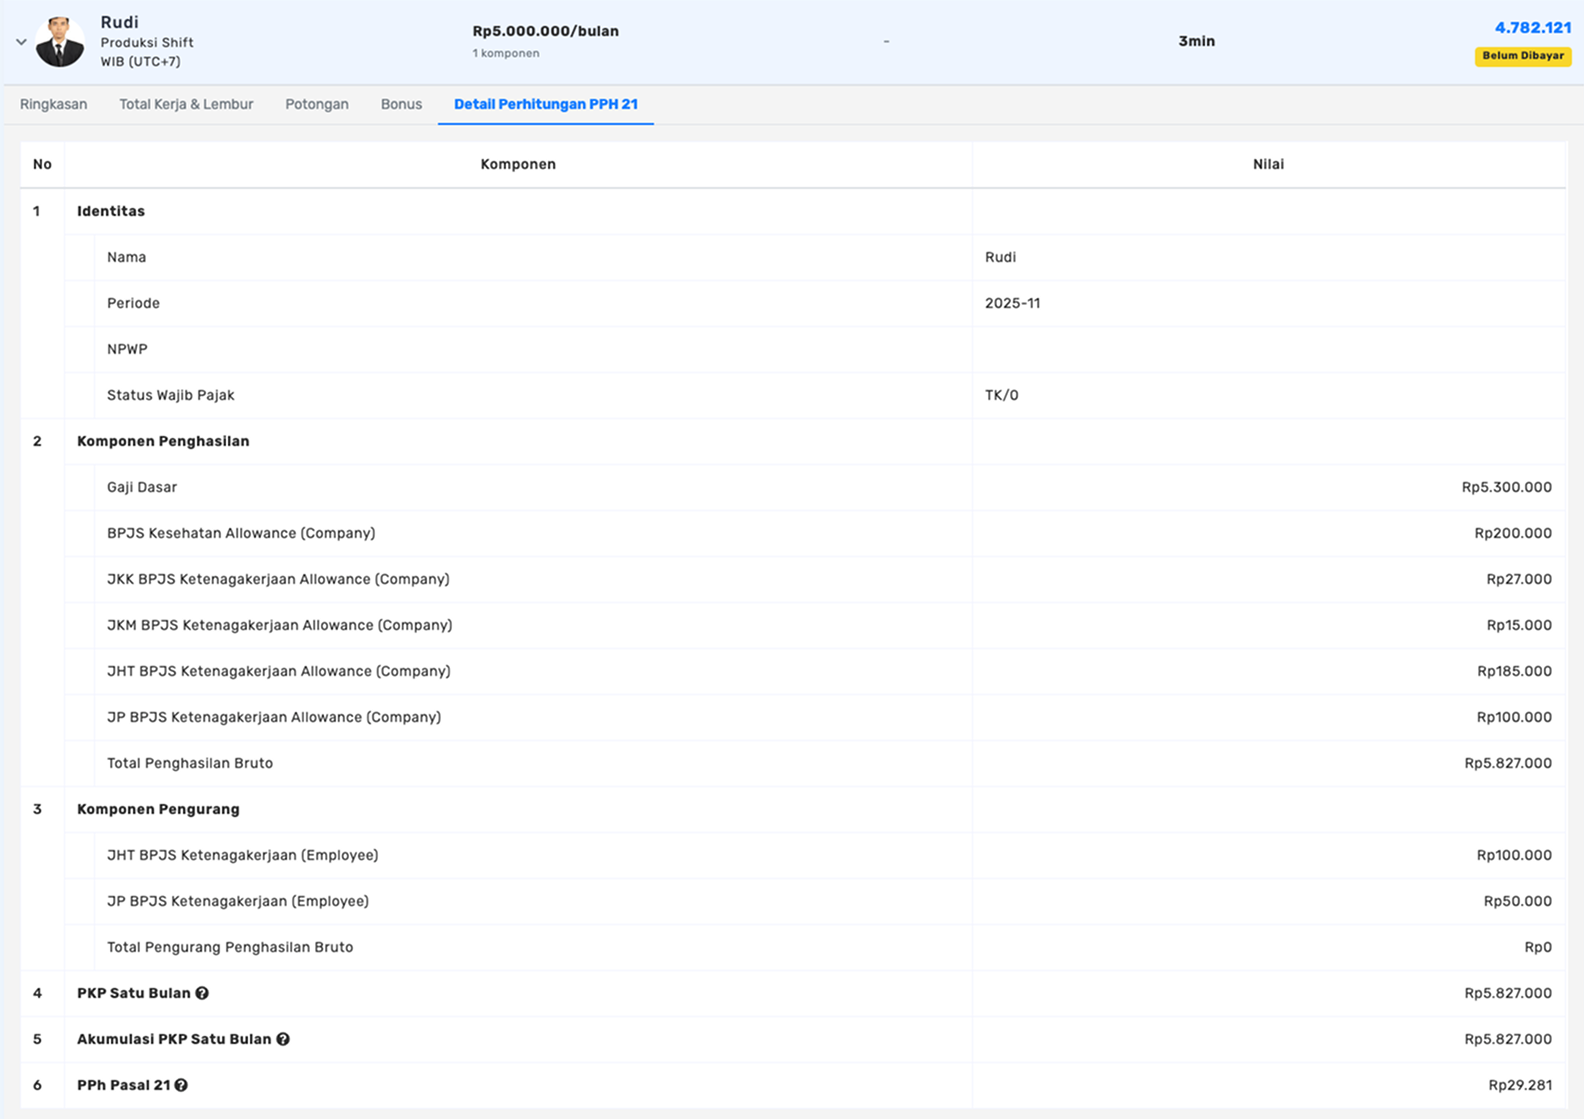Switch to Total Kerja & Lembur tab
The image size is (1584, 1119).
[x=186, y=104]
